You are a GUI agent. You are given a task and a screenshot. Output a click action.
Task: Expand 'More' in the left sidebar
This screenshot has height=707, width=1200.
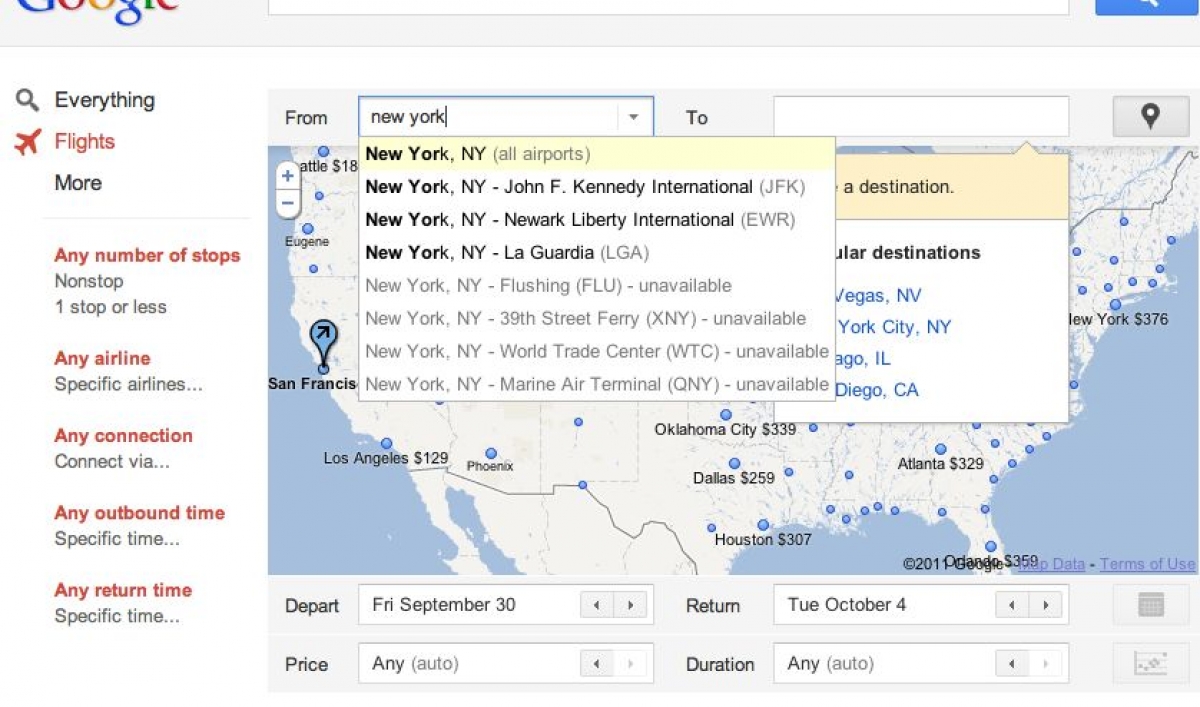click(x=78, y=183)
